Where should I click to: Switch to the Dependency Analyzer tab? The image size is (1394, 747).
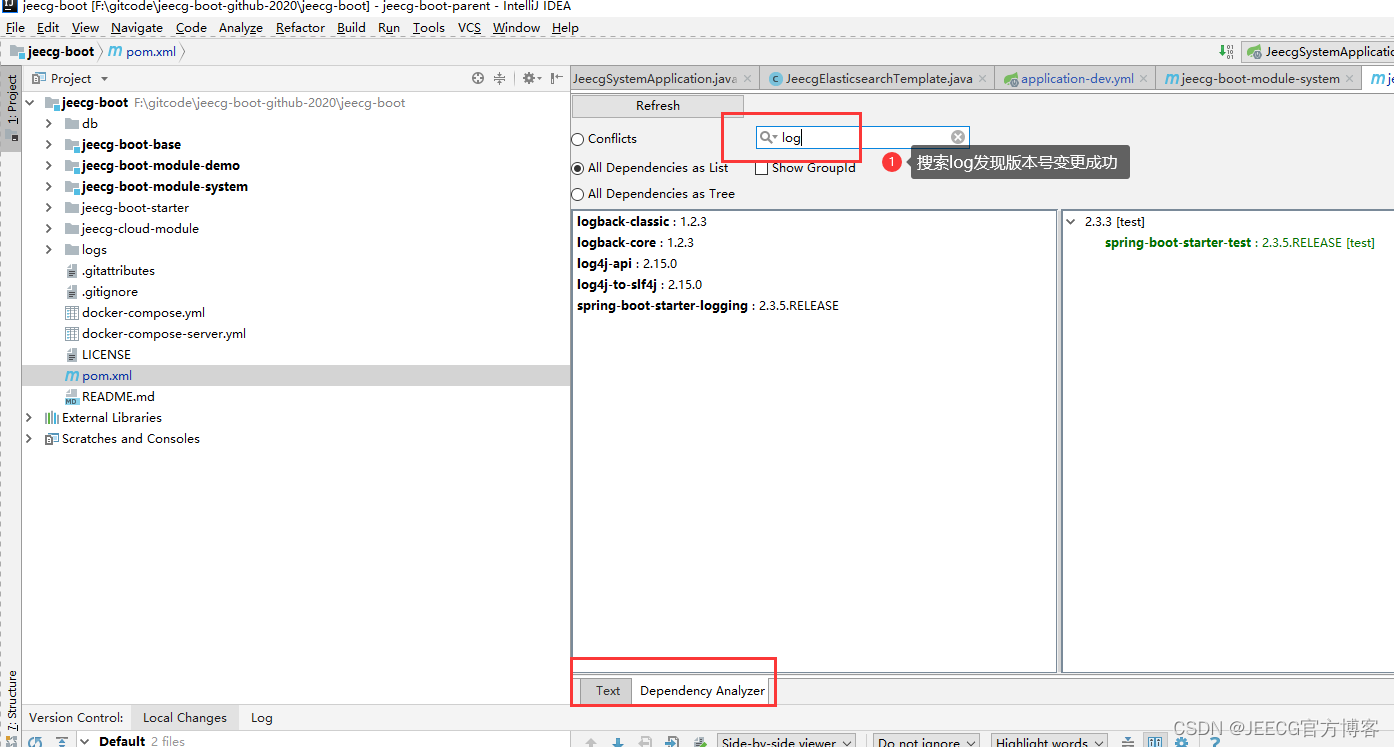(x=702, y=691)
